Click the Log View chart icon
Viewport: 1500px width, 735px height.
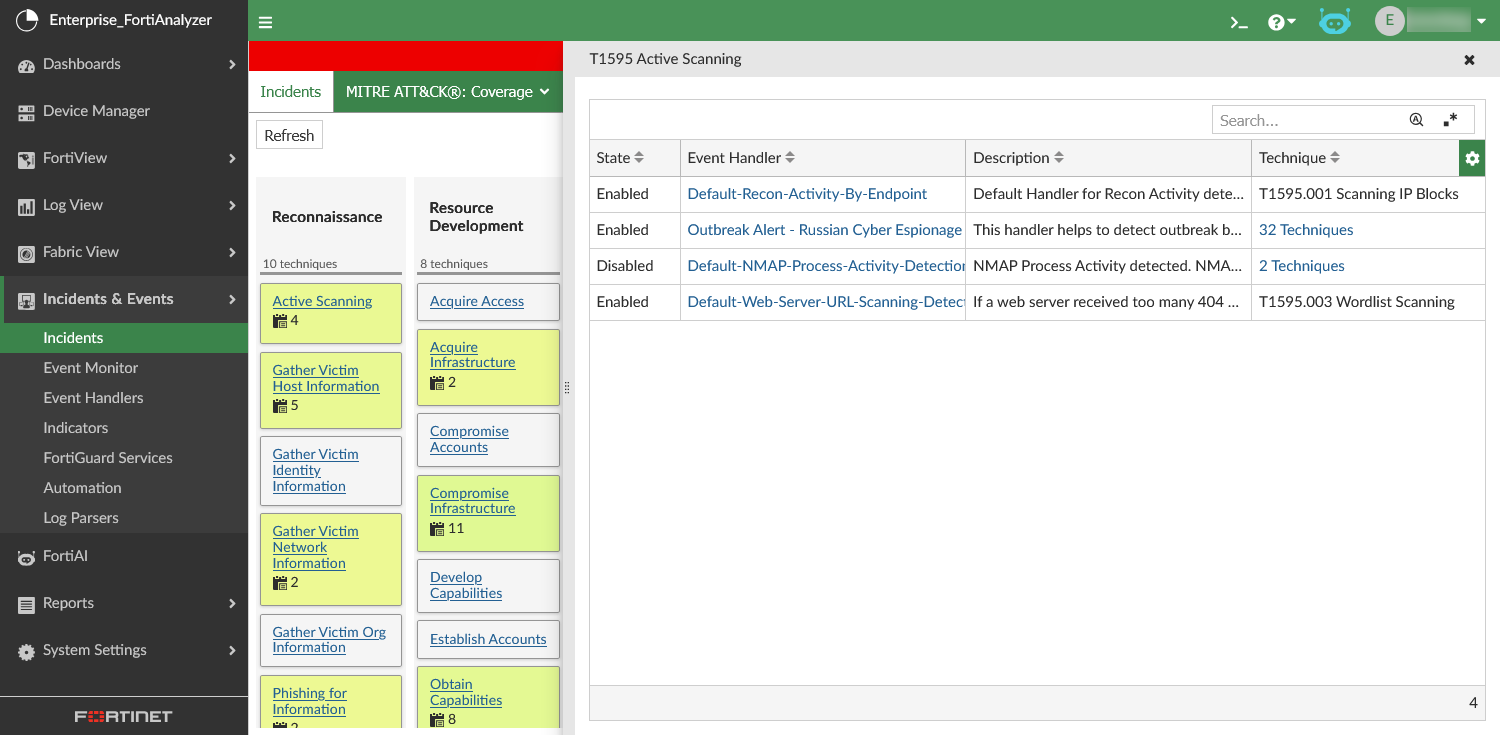tap(26, 206)
